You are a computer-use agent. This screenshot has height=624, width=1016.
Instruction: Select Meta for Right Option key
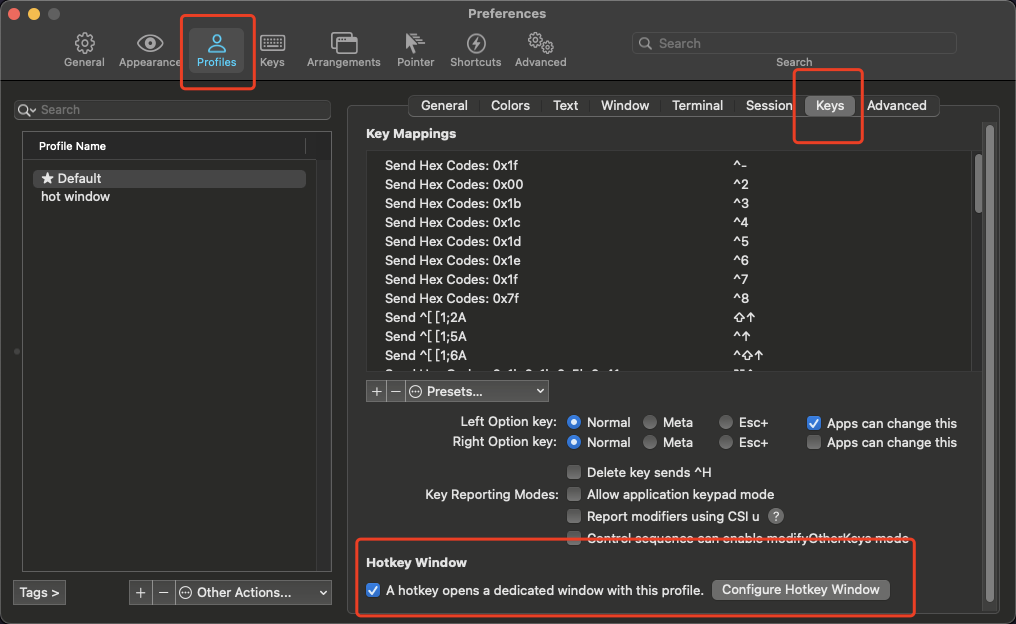[650, 443]
